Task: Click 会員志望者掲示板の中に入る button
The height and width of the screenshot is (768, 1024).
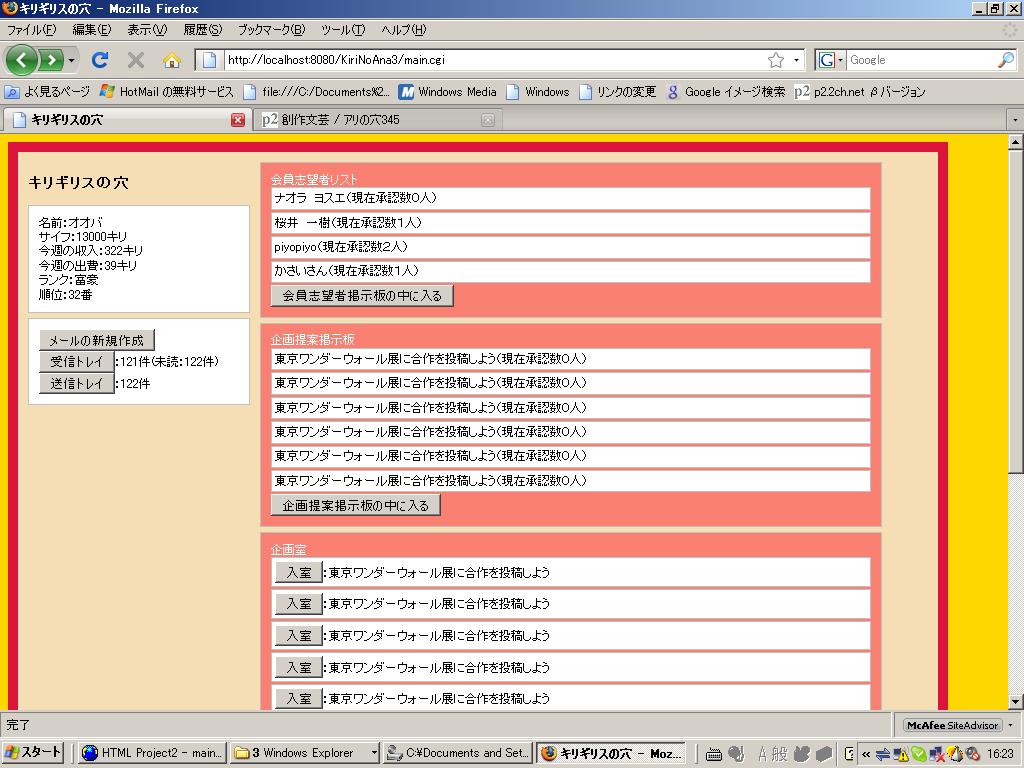Action: point(362,295)
